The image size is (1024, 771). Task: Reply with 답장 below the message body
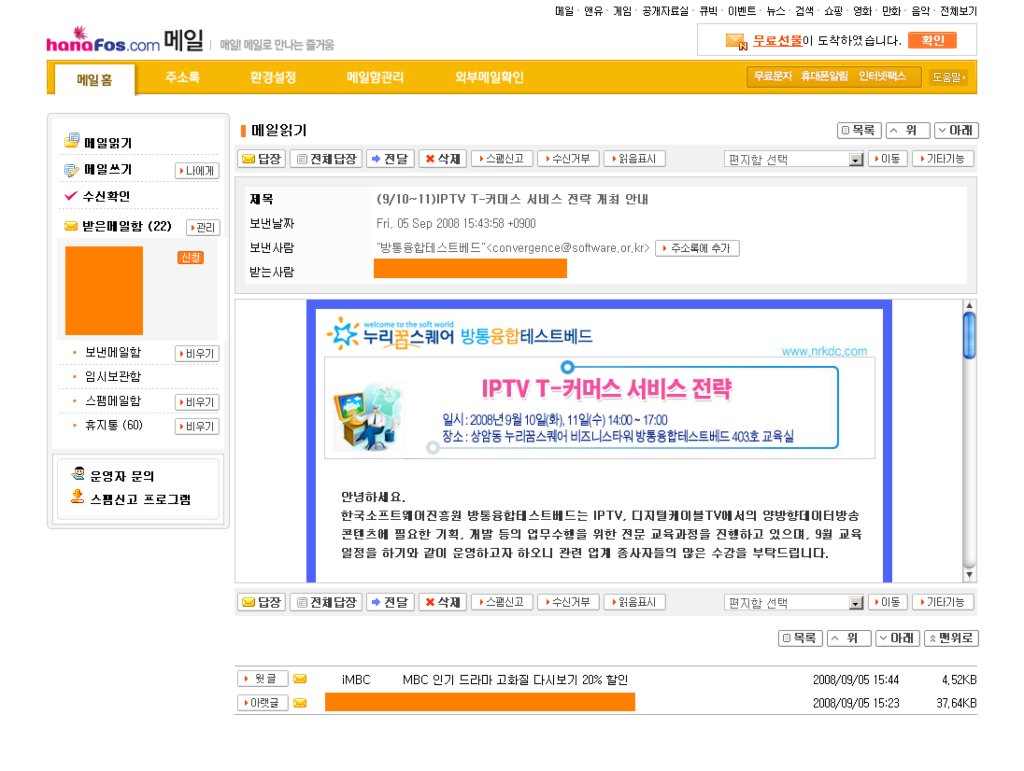tap(261, 602)
